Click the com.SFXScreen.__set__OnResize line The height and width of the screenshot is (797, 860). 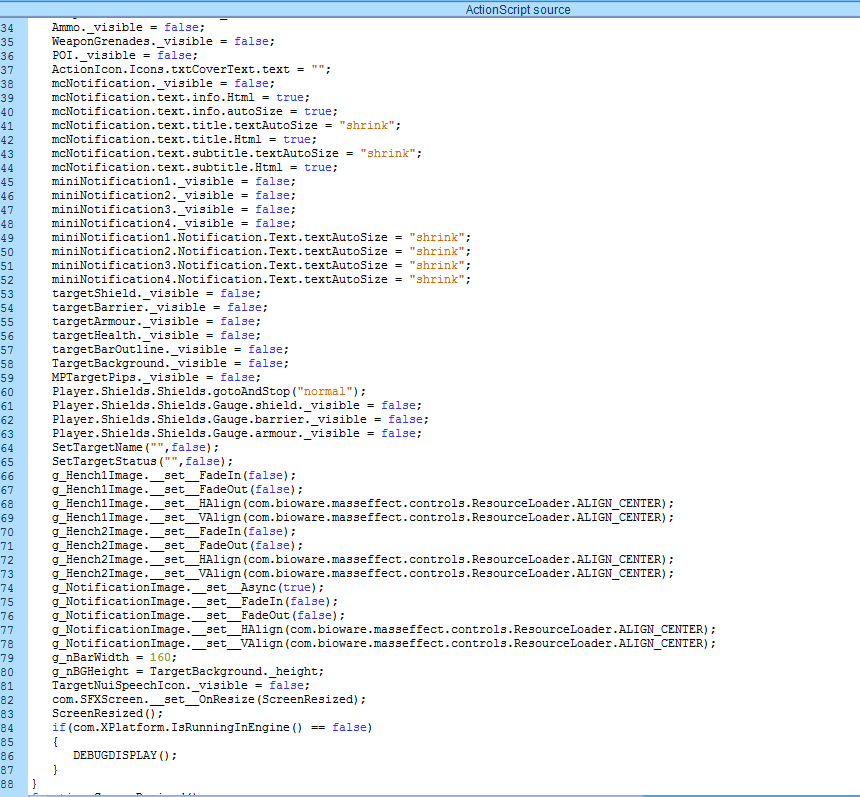209,699
